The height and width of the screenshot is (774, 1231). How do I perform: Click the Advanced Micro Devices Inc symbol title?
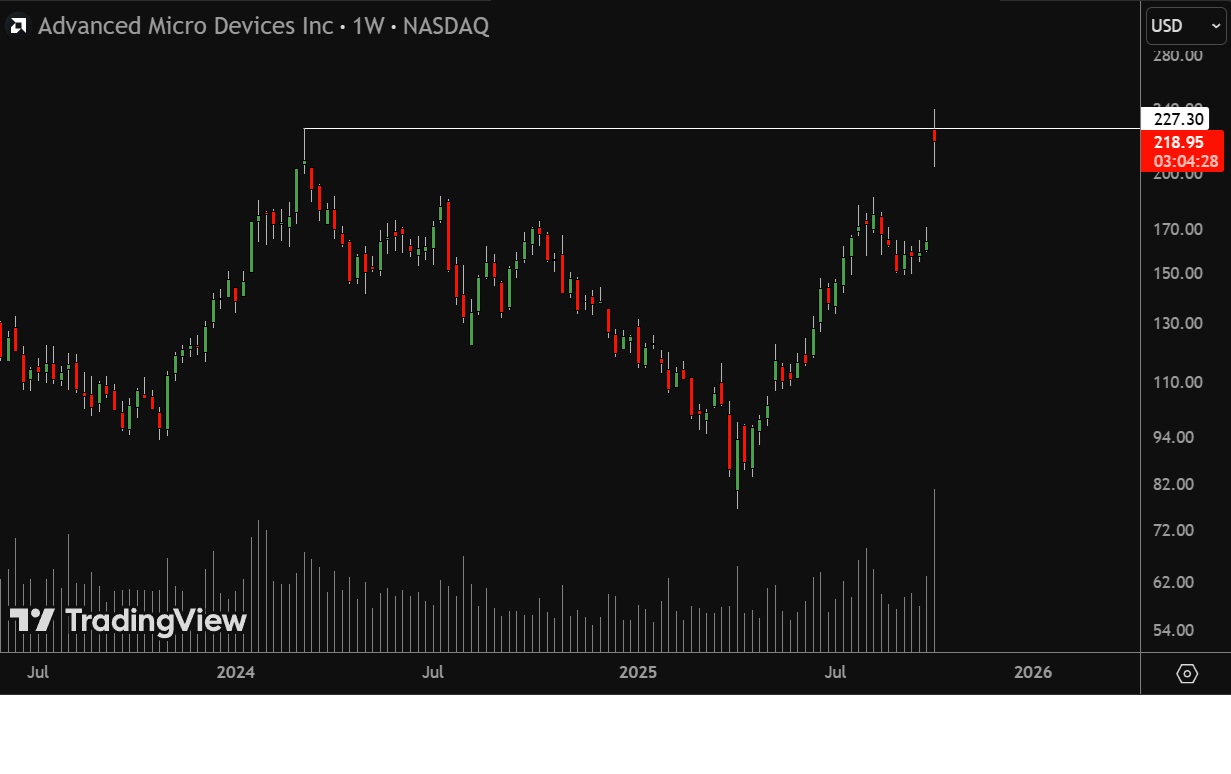click(x=185, y=26)
